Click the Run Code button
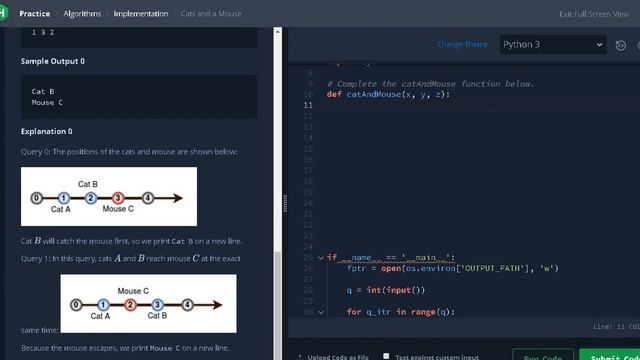This screenshot has height=360, width=640. click(543, 355)
